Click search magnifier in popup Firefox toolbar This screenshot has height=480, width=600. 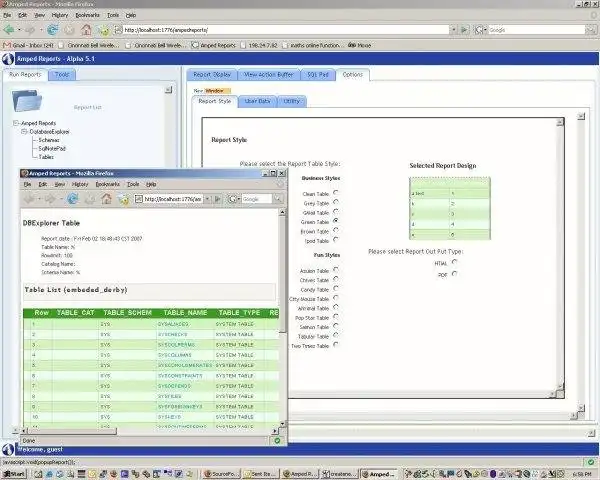[x=278, y=199]
